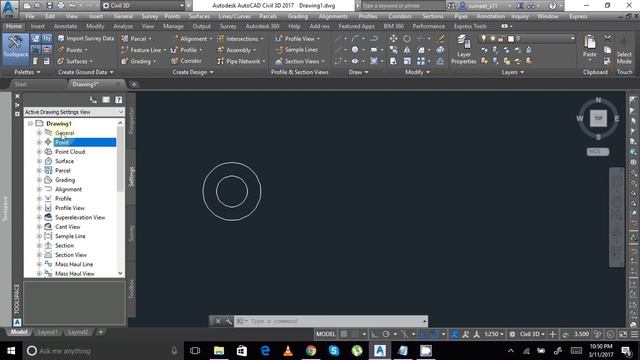
Task: Open Active Drawing Settings View dropdown
Action: pyautogui.click(x=74, y=112)
